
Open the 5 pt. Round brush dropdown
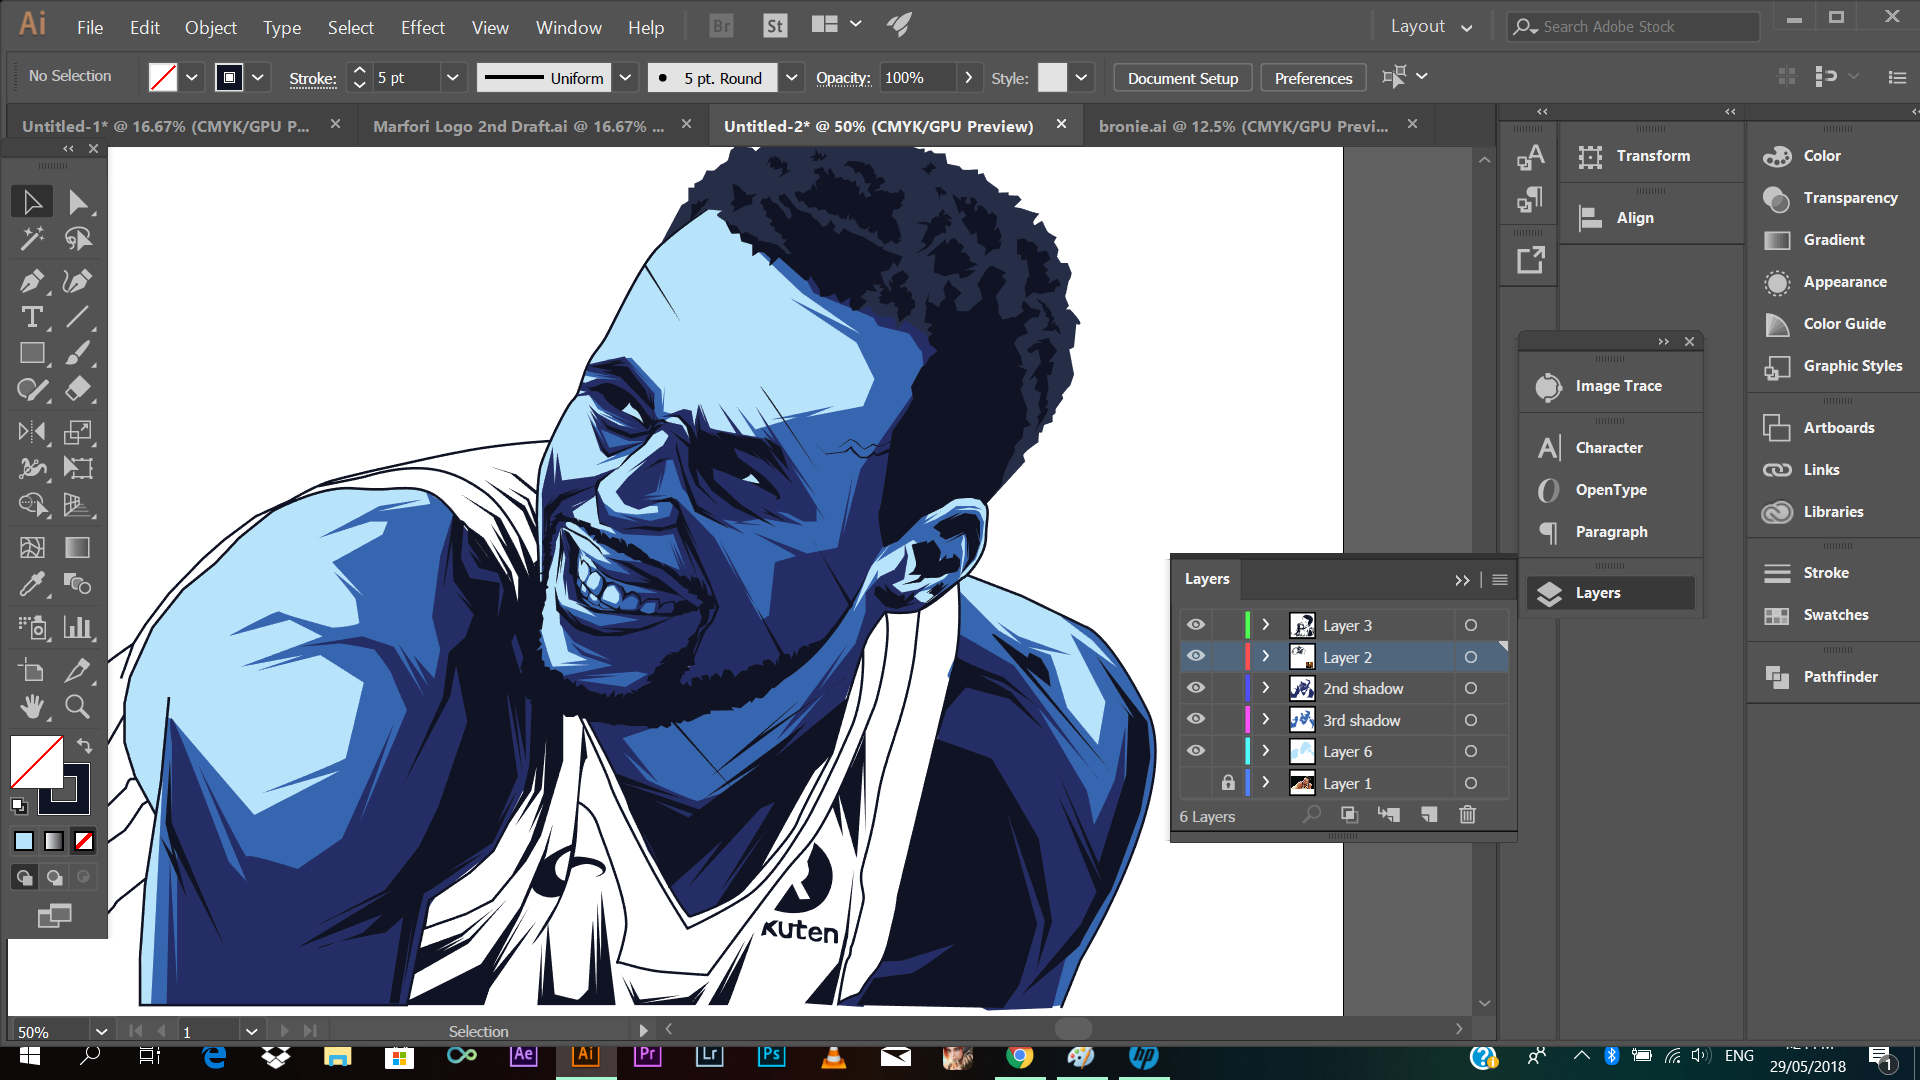click(791, 77)
